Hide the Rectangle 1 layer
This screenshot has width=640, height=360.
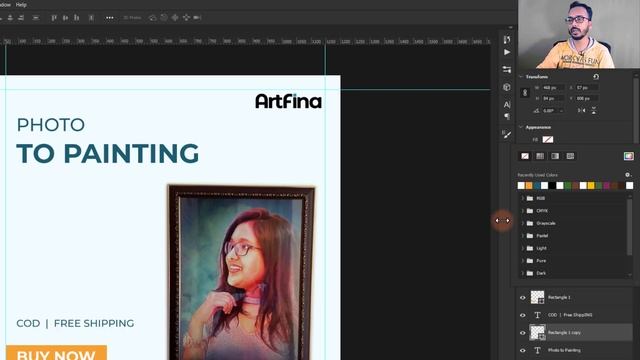coord(522,298)
